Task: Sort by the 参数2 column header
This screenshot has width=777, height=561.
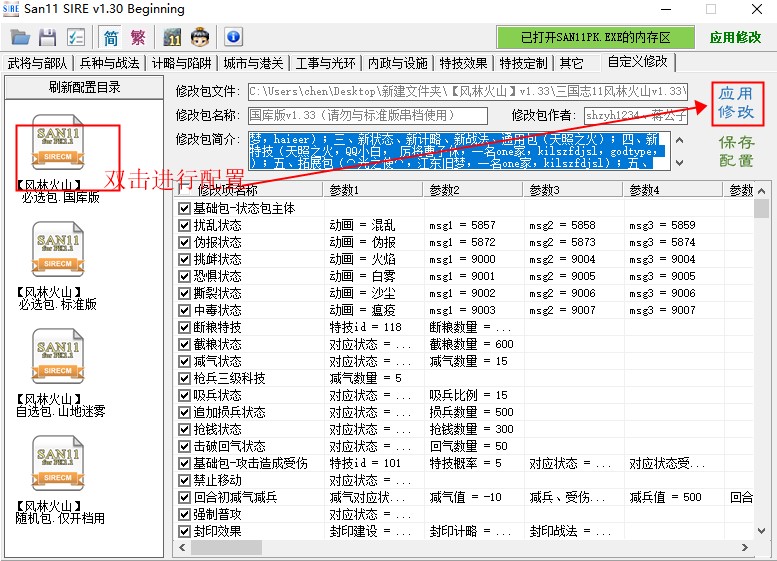Action: point(474,190)
